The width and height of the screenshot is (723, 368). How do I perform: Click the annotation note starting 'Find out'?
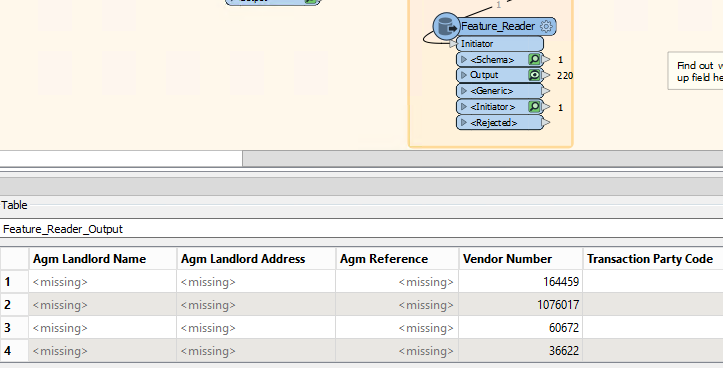tap(696, 71)
